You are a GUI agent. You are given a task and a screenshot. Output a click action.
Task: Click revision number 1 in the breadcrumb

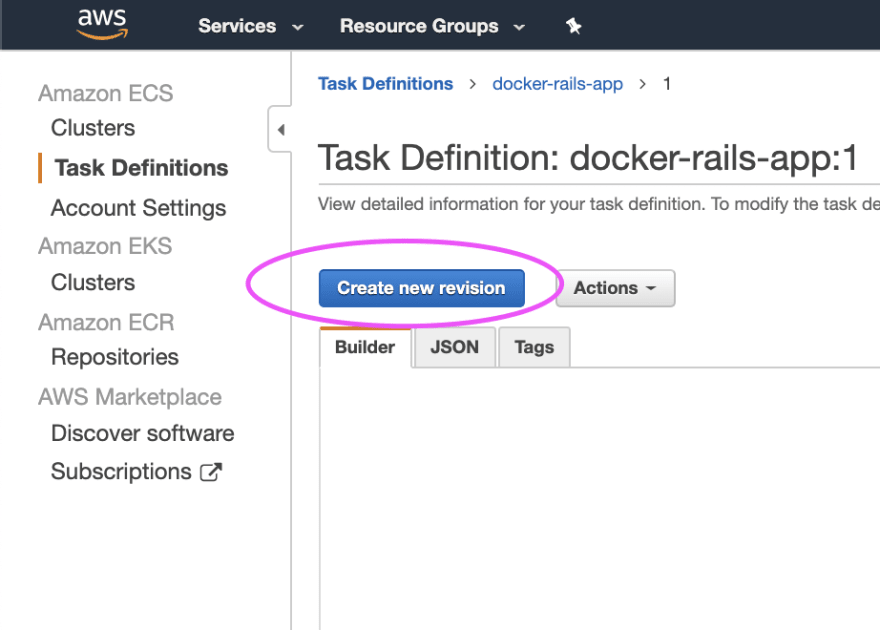[667, 84]
